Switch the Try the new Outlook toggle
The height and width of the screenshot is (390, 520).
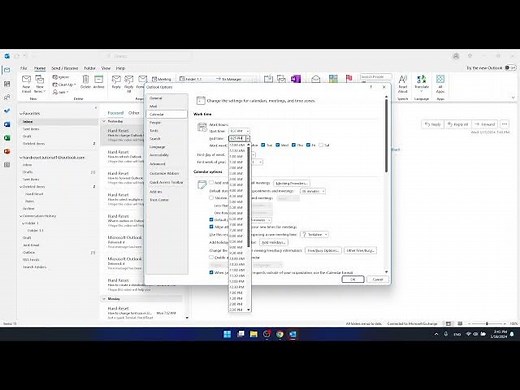pos(510,68)
